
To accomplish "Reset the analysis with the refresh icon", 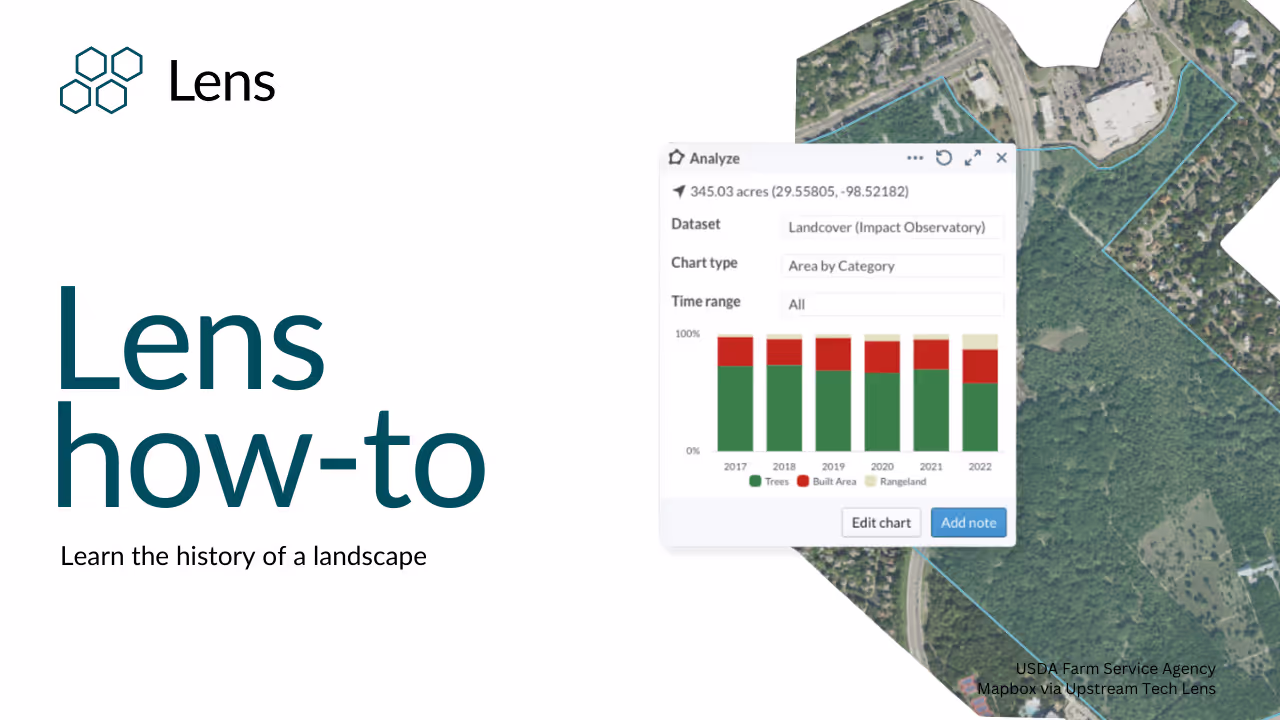I will click(x=943, y=158).
